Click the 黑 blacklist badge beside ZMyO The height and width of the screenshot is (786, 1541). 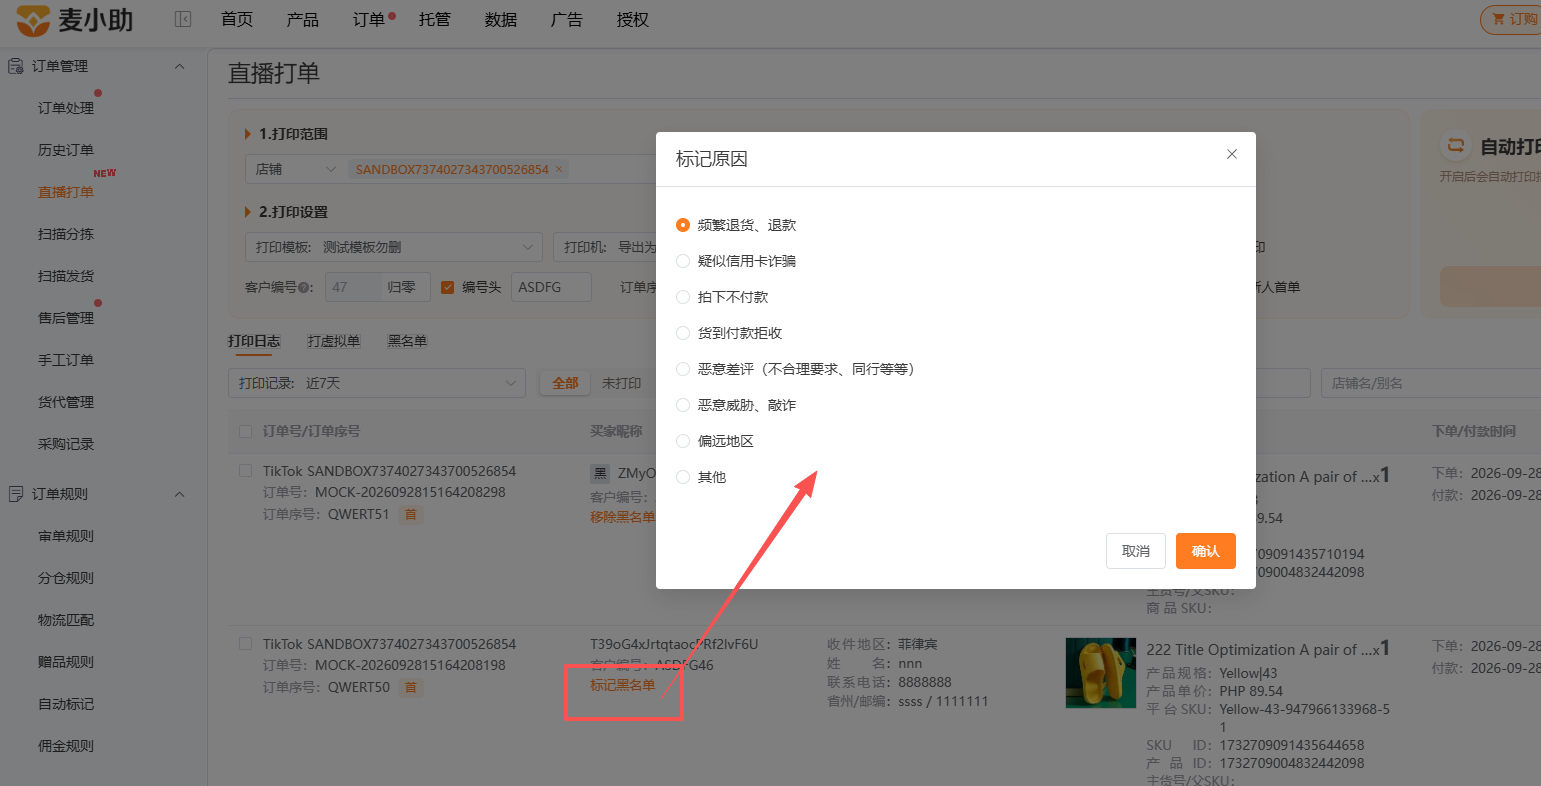point(600,474)
